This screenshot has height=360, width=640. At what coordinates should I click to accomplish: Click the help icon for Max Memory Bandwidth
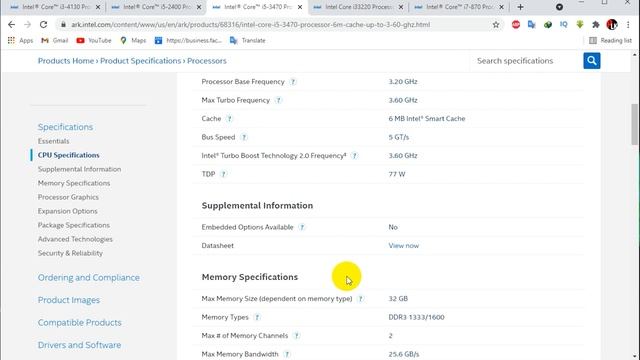point(287,354)
